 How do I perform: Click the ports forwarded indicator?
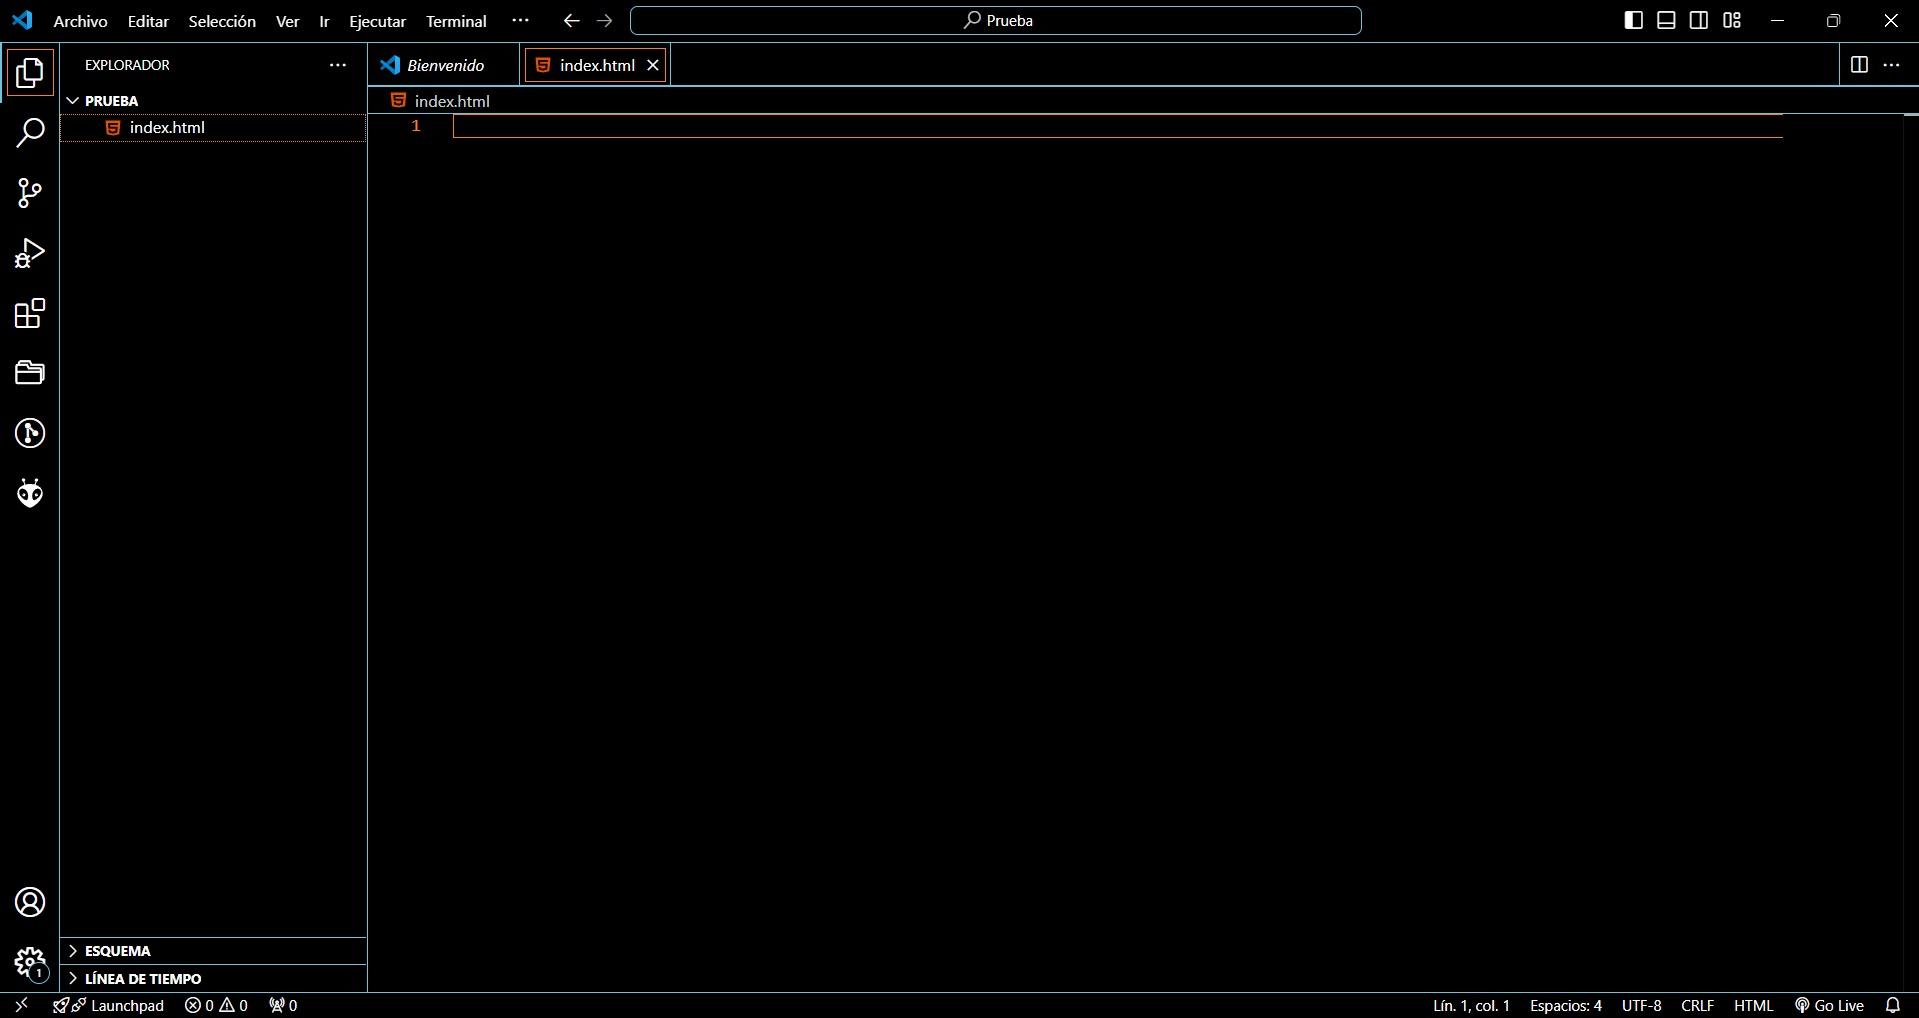[283, 1005]
